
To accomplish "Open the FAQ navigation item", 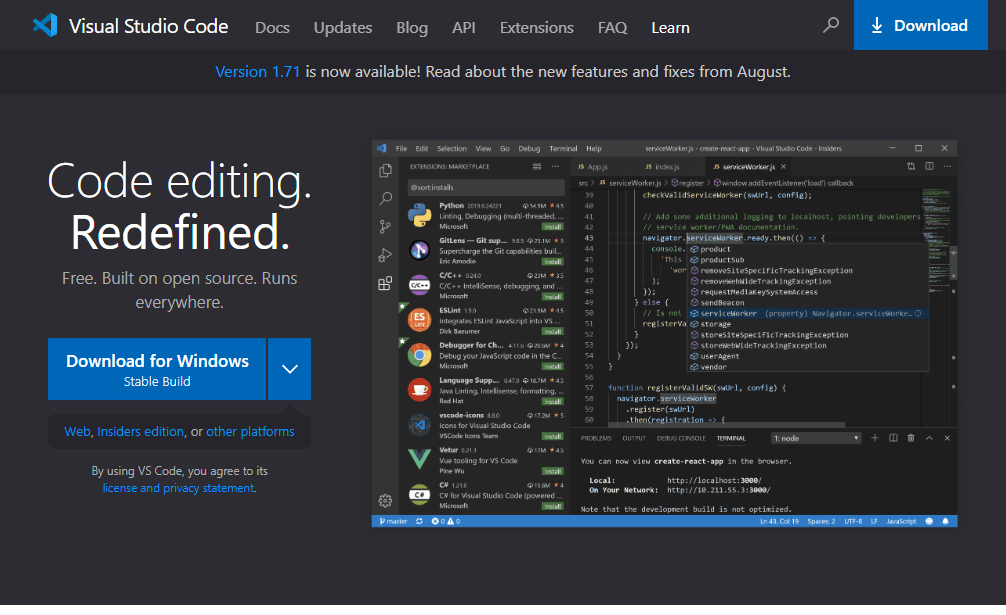I will coord(613,28).
